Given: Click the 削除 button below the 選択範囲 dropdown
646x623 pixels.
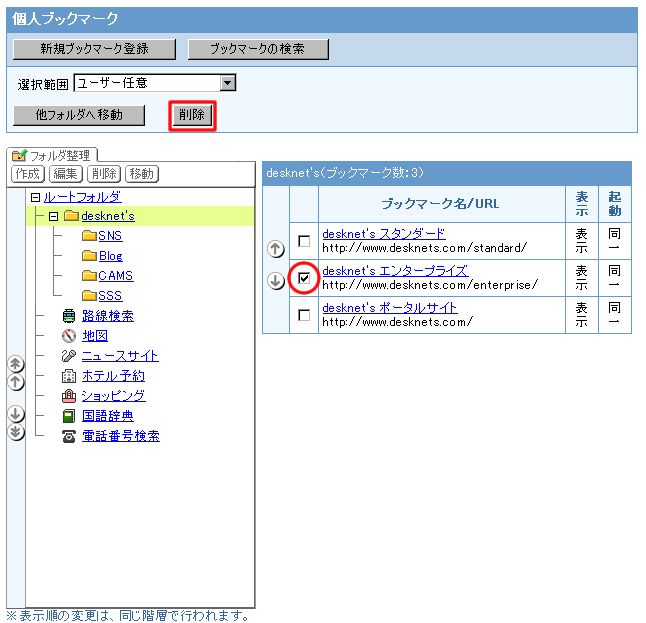Looking at the screenshot, I should tap(192, 115).
